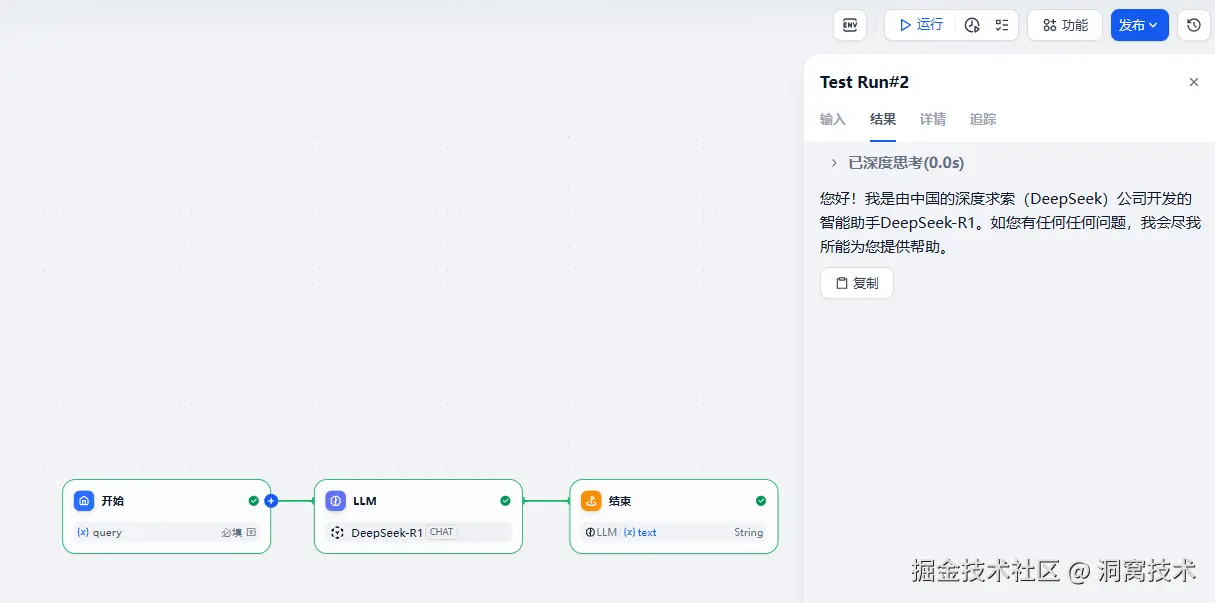The height and width of the screenshot is (603, 1215).
Task: Click the Test Run#2 title
Action: coord(864,82)
